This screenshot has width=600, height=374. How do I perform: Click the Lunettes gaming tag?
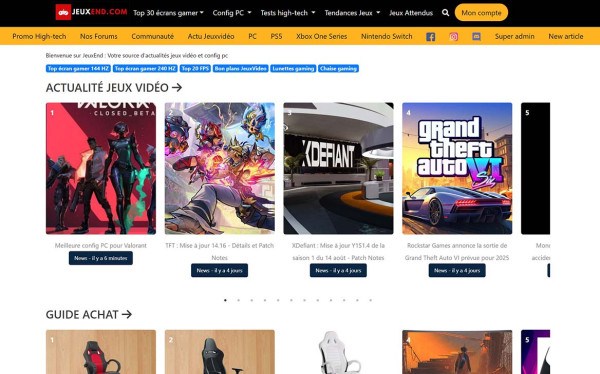point(293,69)
